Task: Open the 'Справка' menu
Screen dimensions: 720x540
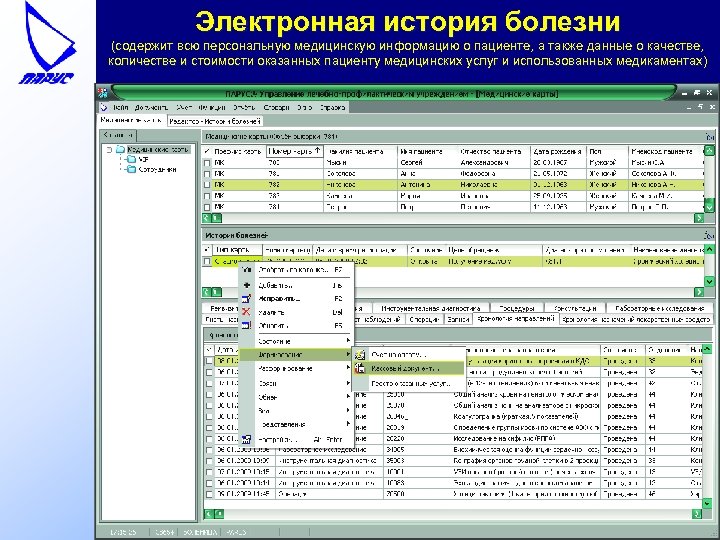Action: tap(332, 107)
